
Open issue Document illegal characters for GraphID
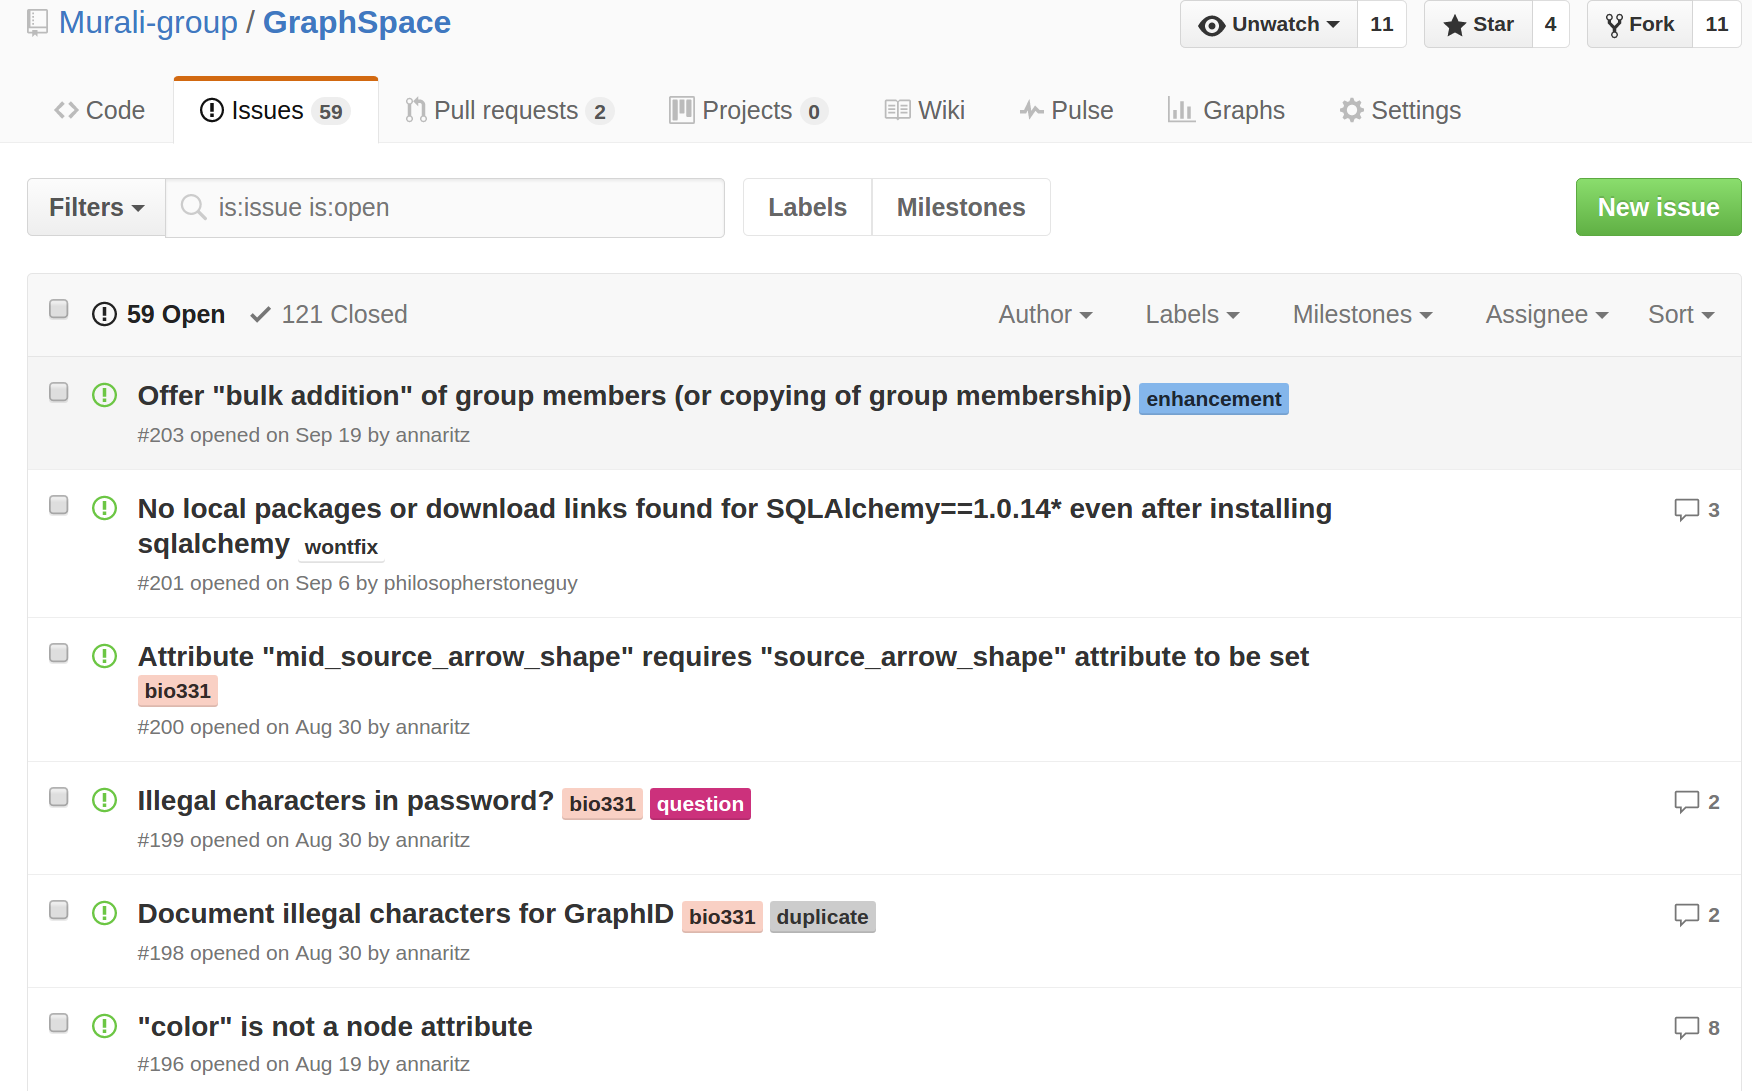pyautogui.click(x=406, y=914)
